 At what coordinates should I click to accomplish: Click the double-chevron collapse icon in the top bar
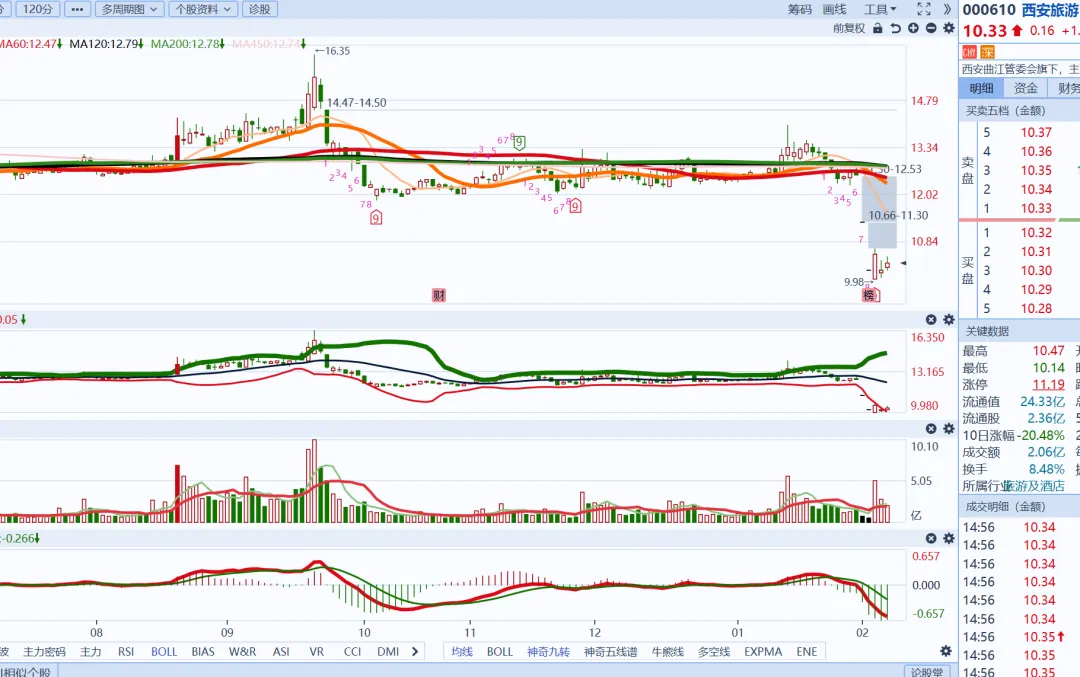[x=948, y=9]
